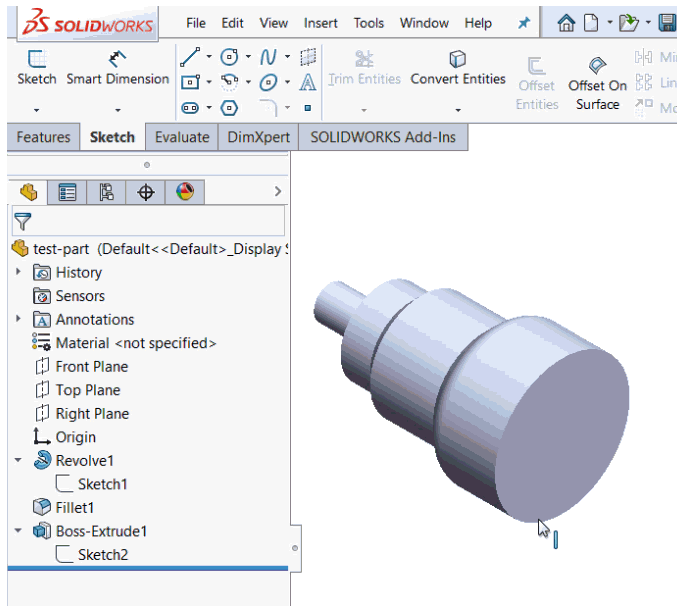
Task: Select the Sketch Fillet tool
Action: pyautogui.click(x=268, y=108)
